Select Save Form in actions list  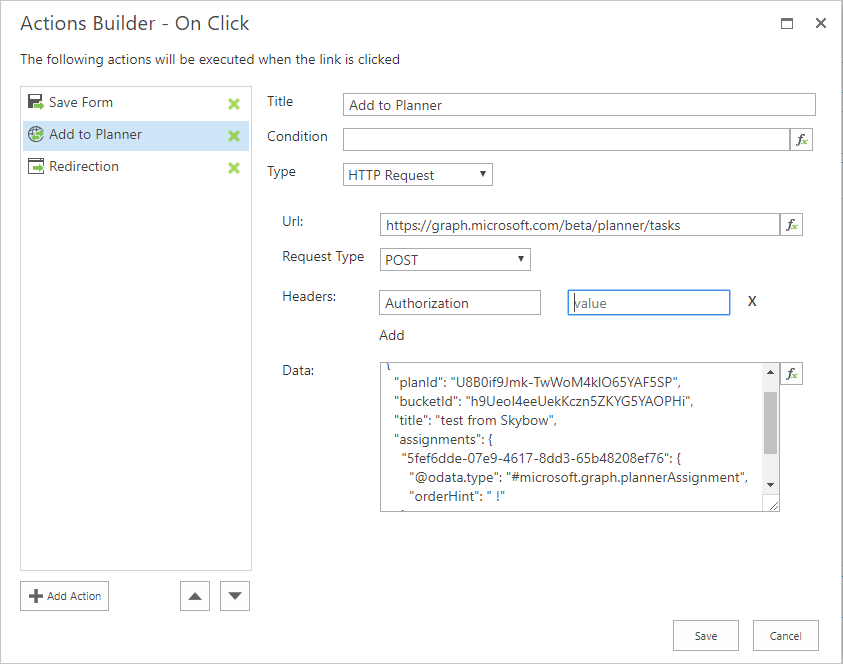pos(81,103)
